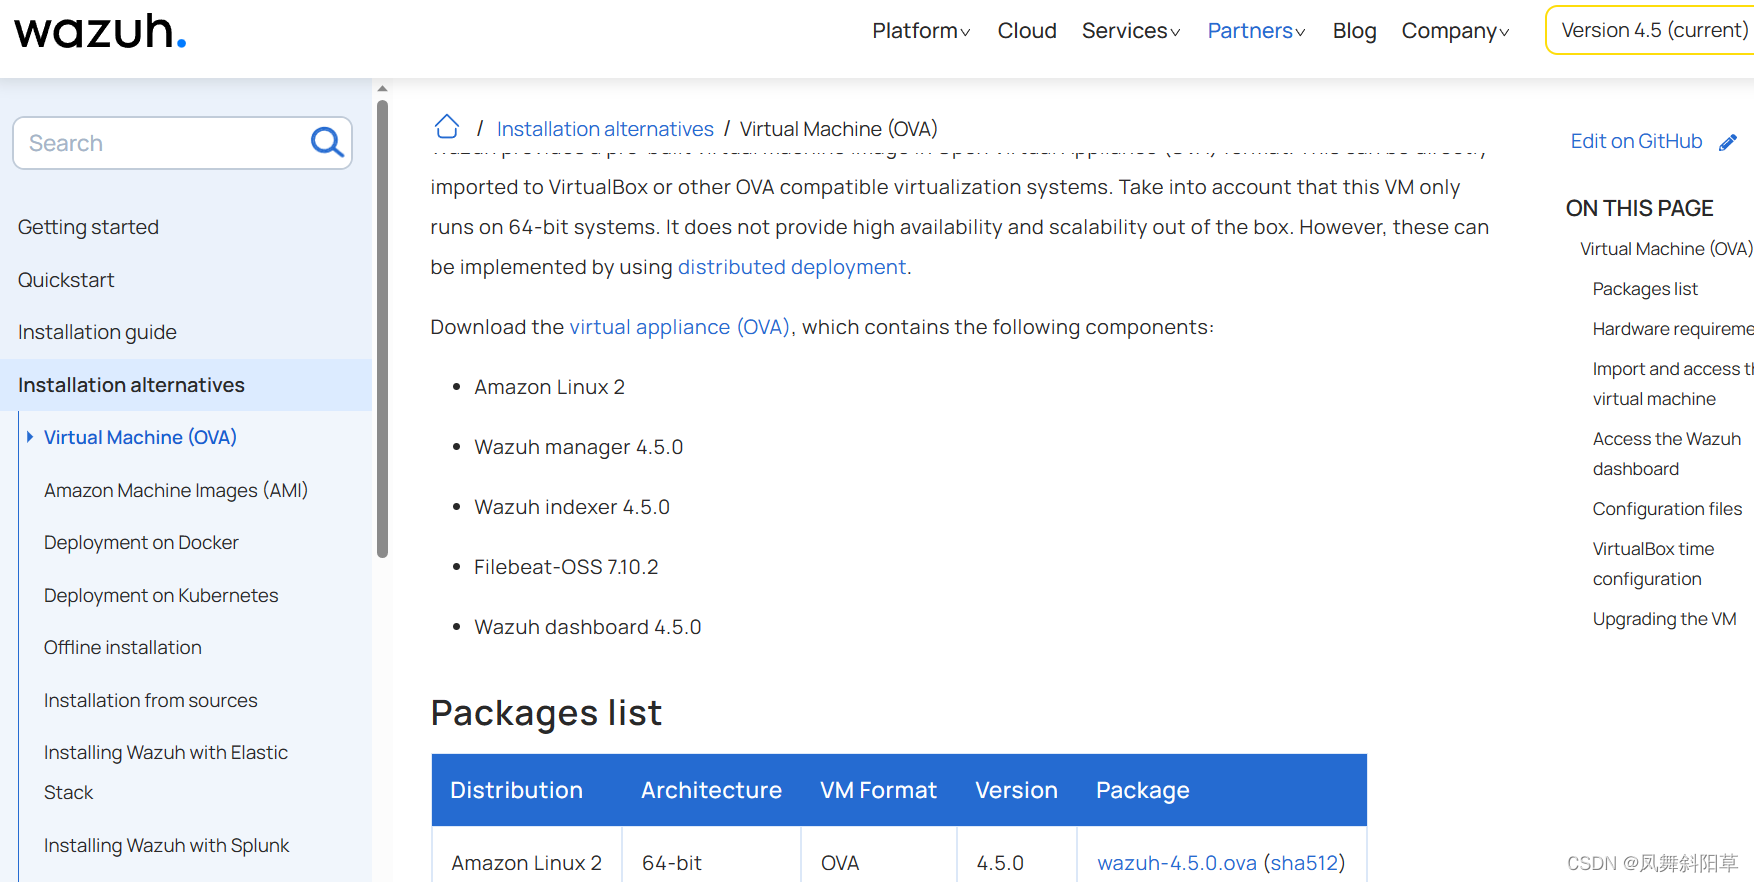Jump to Packages list section

pos(1645,289)
